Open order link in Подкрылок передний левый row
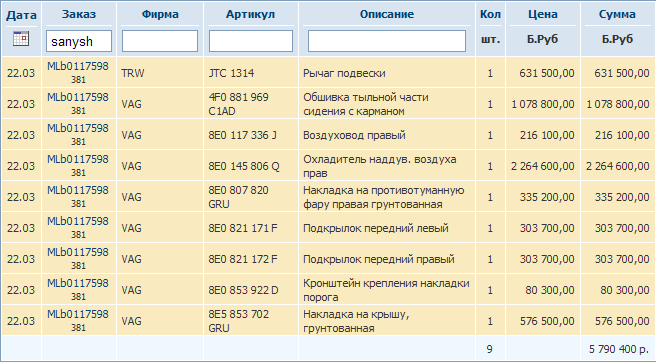 point(78,221)
